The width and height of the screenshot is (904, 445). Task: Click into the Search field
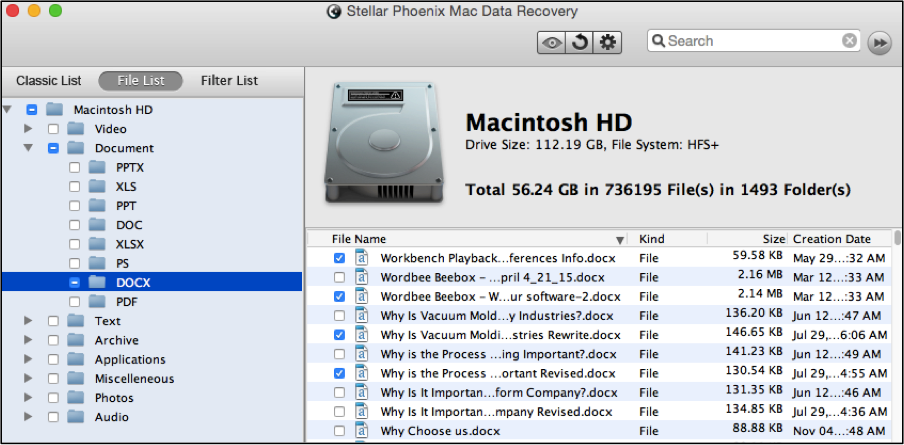click(753, 41)
